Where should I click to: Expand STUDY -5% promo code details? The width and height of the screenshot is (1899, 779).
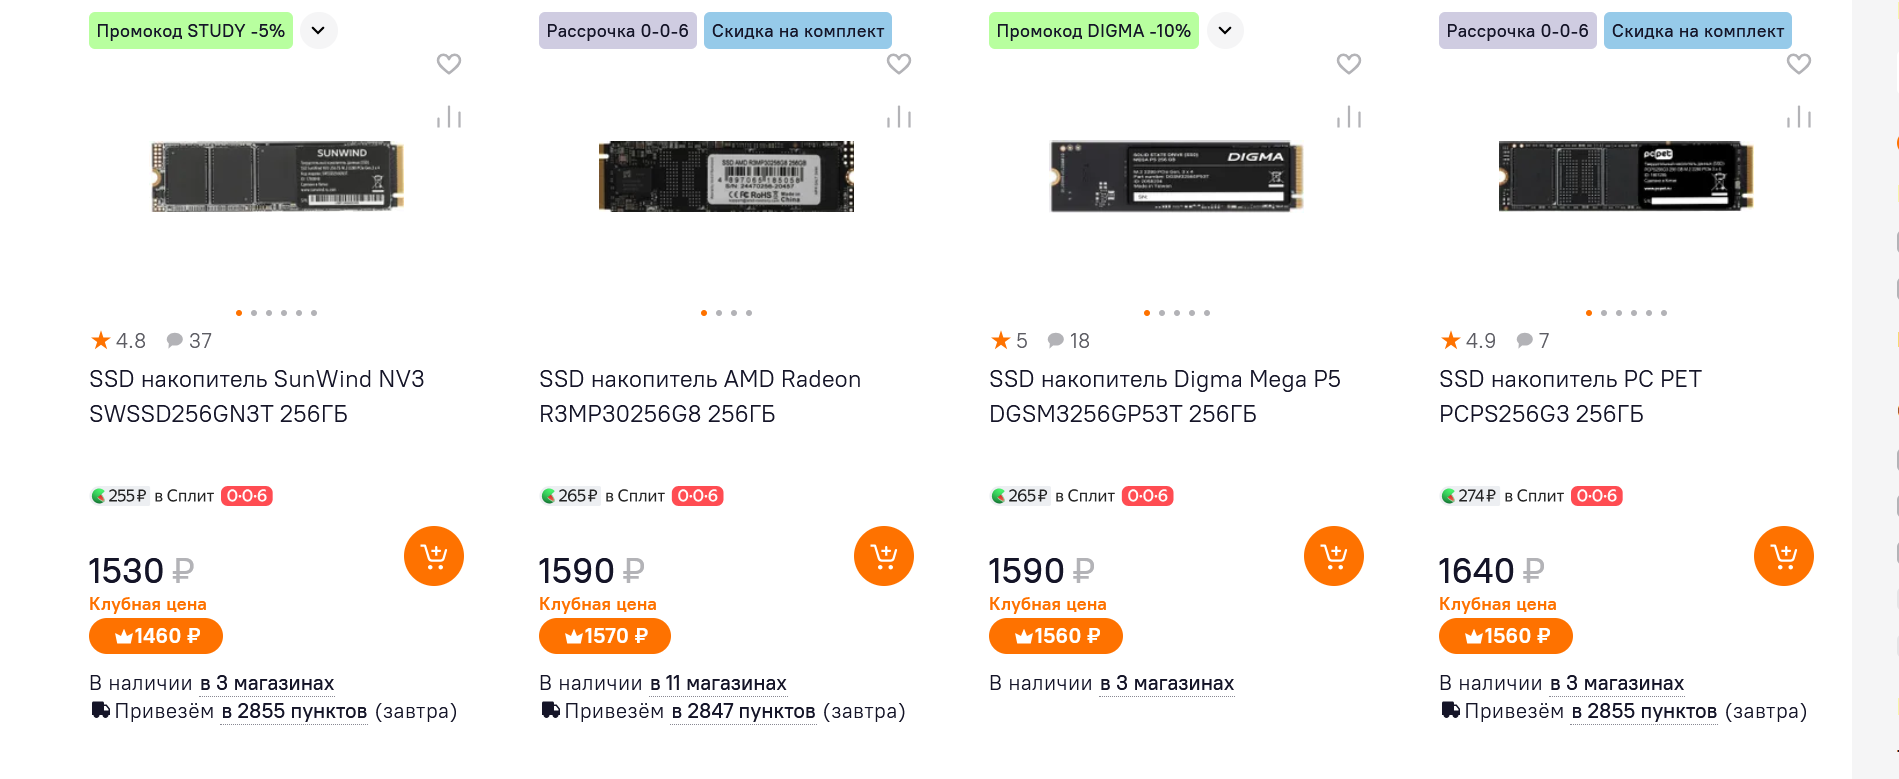318,31
